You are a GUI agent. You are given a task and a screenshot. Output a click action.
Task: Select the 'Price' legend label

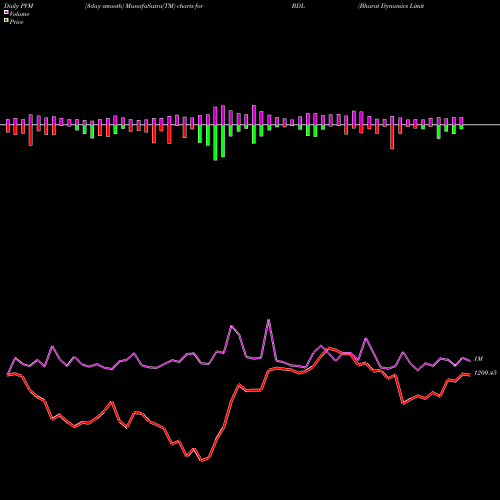[16, 22]
